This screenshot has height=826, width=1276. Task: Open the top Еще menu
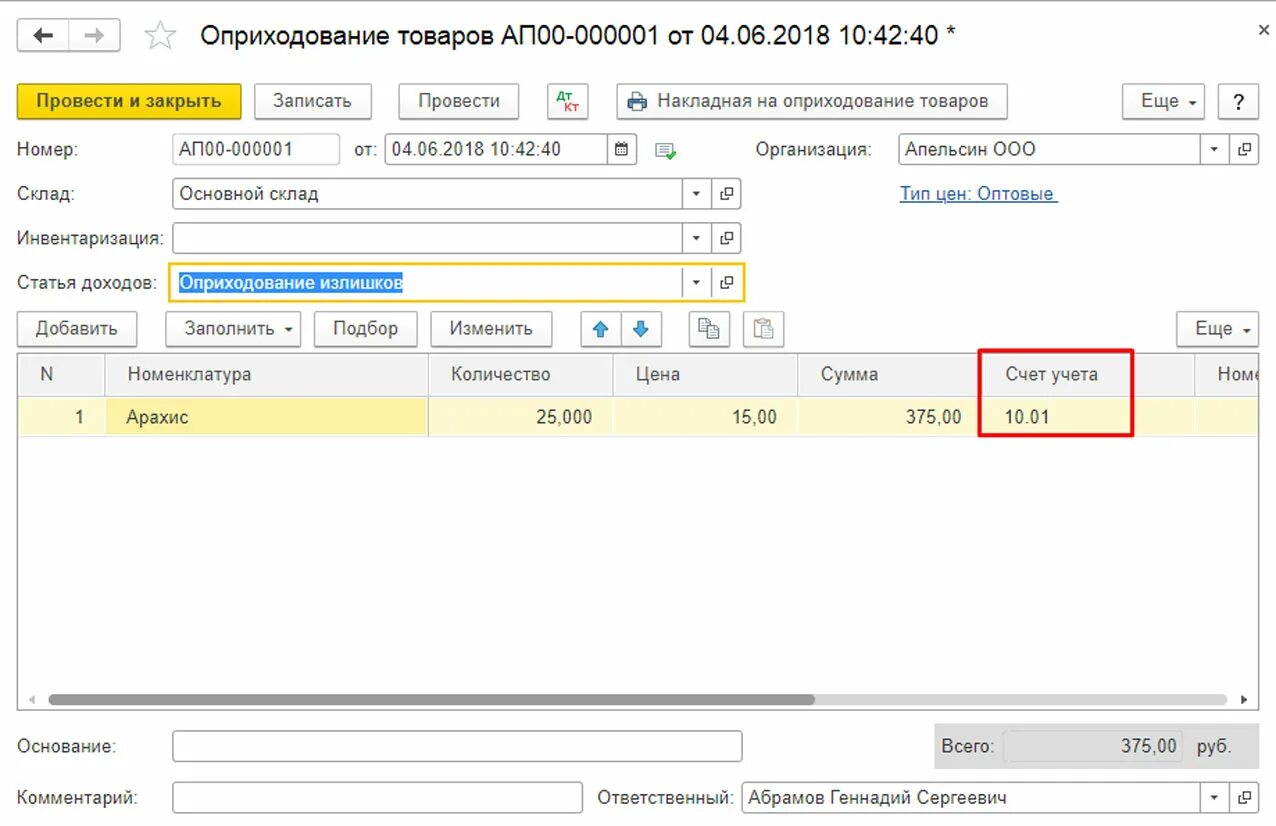[x=1163, y=101]
